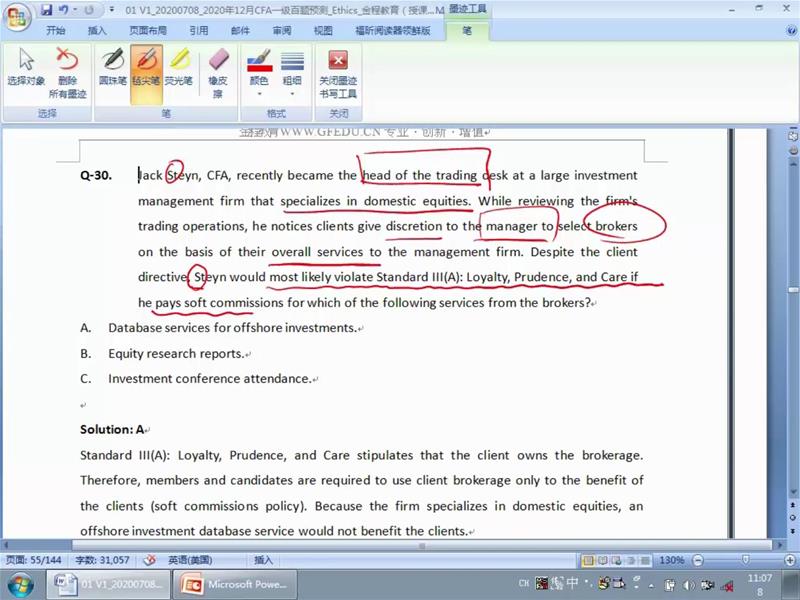Screen dimensions: 800x600
Task: Click 英语(美国) language in status bar
Action: pyautogui.click(x=190, y=560)
